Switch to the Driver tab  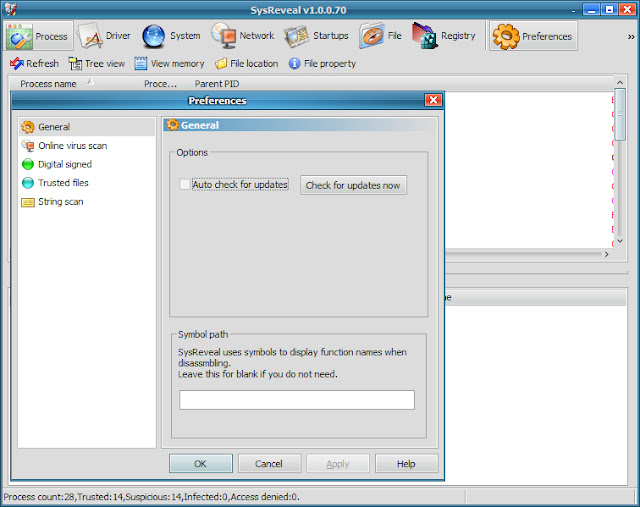[104, 36]
